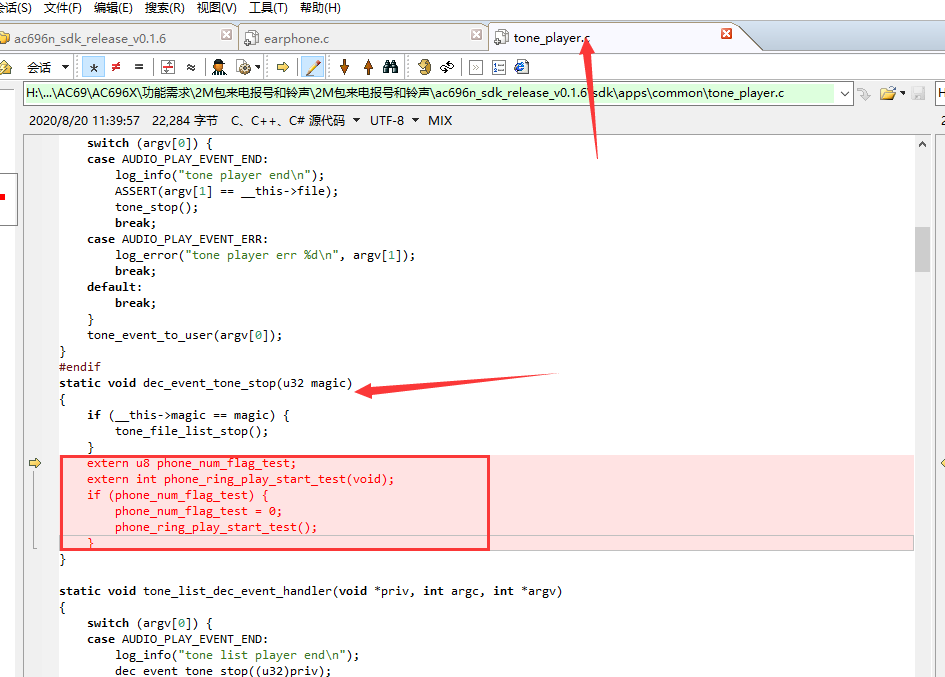Click the yellow Copy to right arrow

pos(283,67)
